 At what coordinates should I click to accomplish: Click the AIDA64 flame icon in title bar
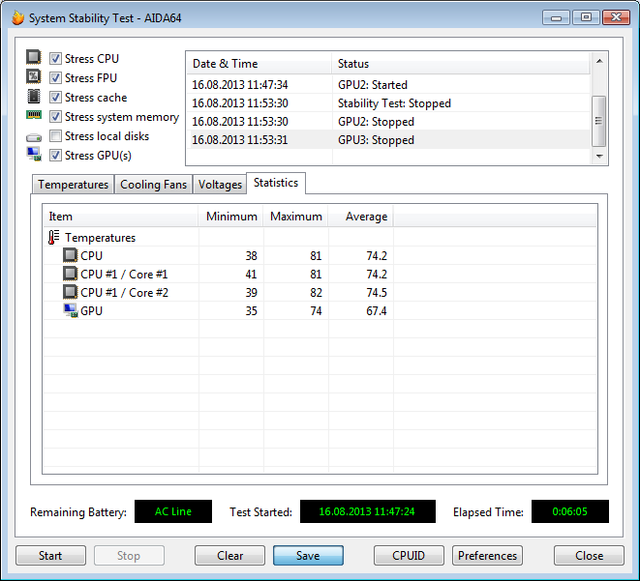(17, 18)
